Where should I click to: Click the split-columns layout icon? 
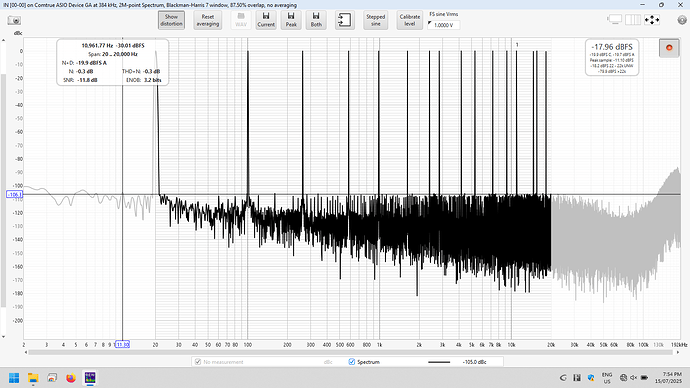pos(633,20)
